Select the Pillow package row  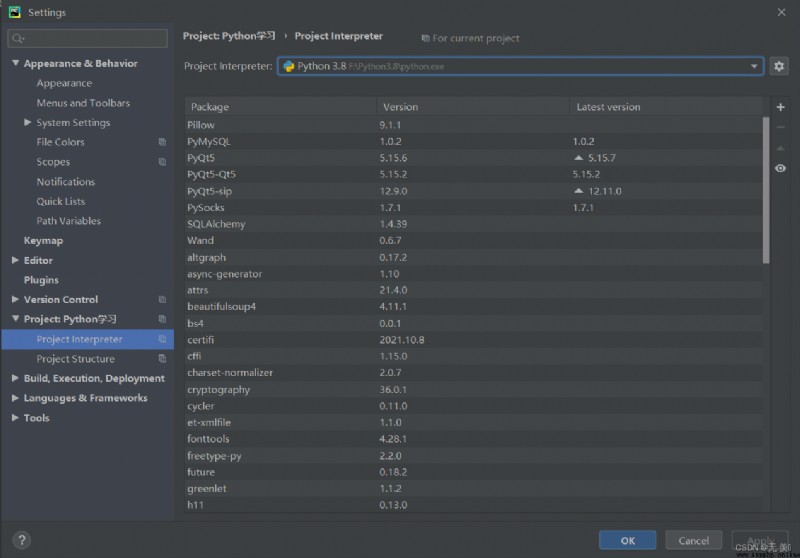(x=473, y=125)
